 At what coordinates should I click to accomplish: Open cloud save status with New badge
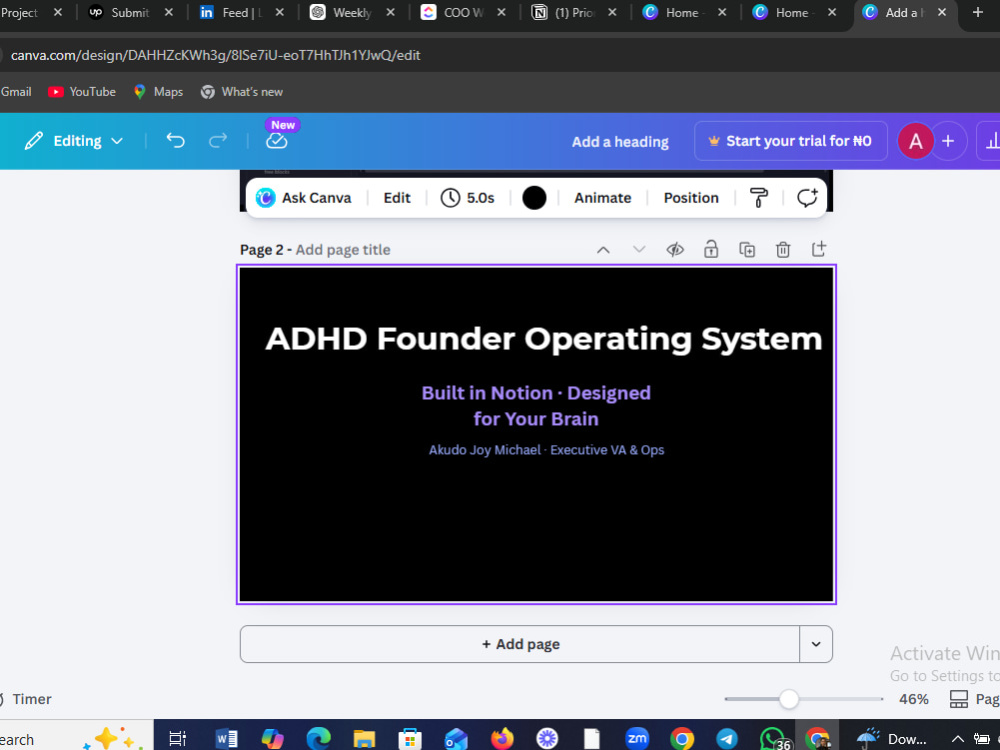[x=277, y=140]
